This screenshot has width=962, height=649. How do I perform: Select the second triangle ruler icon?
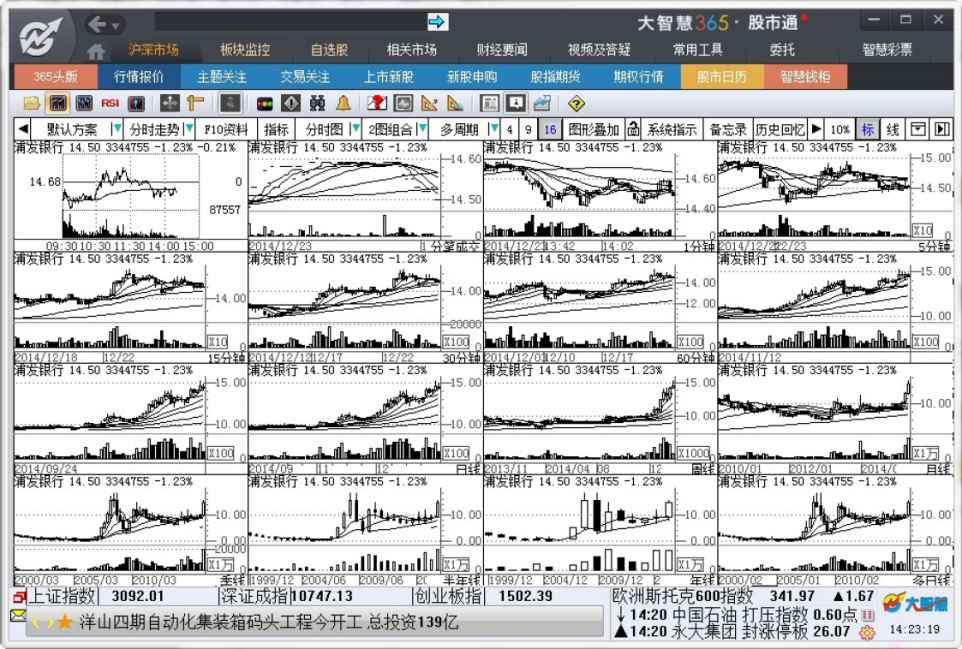455,103
